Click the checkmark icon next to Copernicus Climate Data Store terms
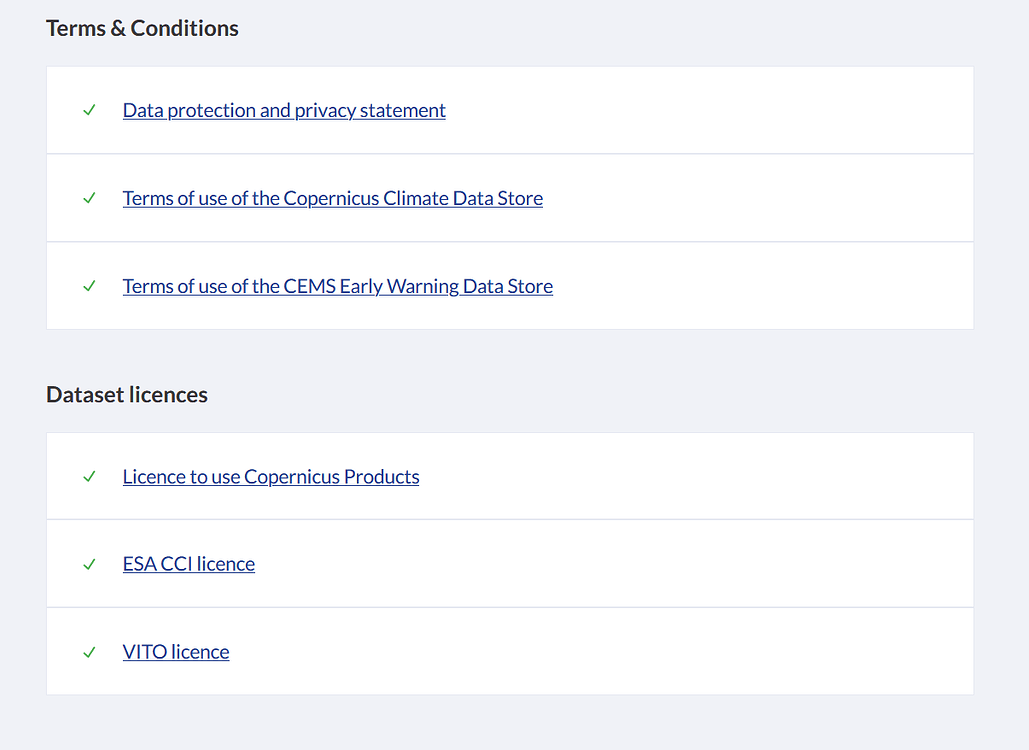 88,198
